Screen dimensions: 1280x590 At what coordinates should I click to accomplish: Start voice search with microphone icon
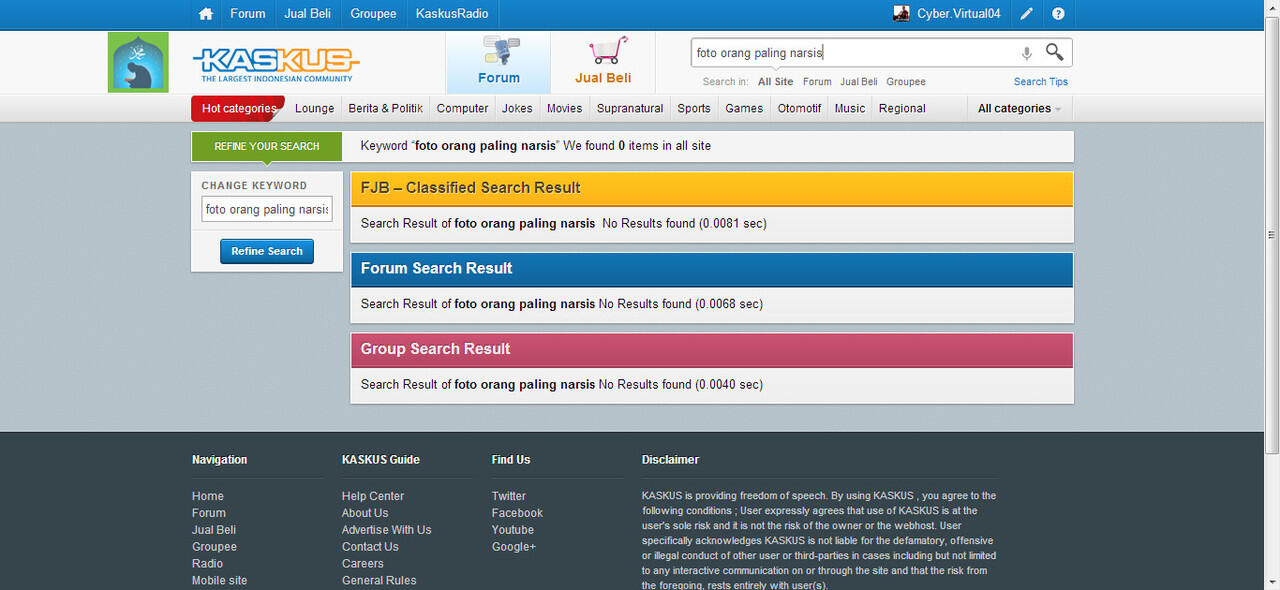[1026, 53]
